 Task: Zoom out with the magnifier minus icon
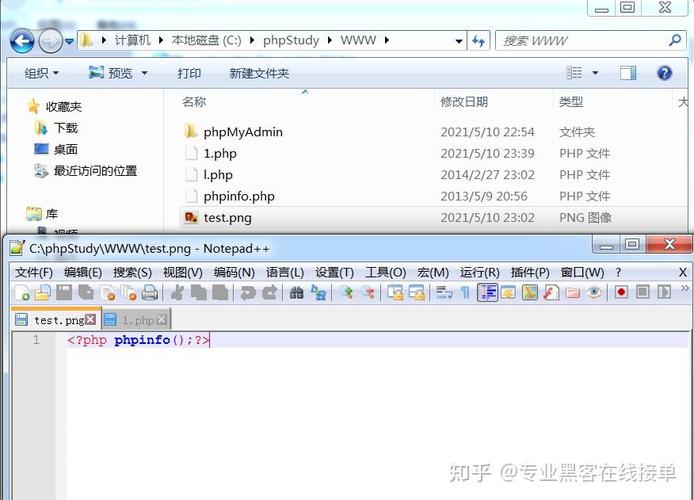367,293
